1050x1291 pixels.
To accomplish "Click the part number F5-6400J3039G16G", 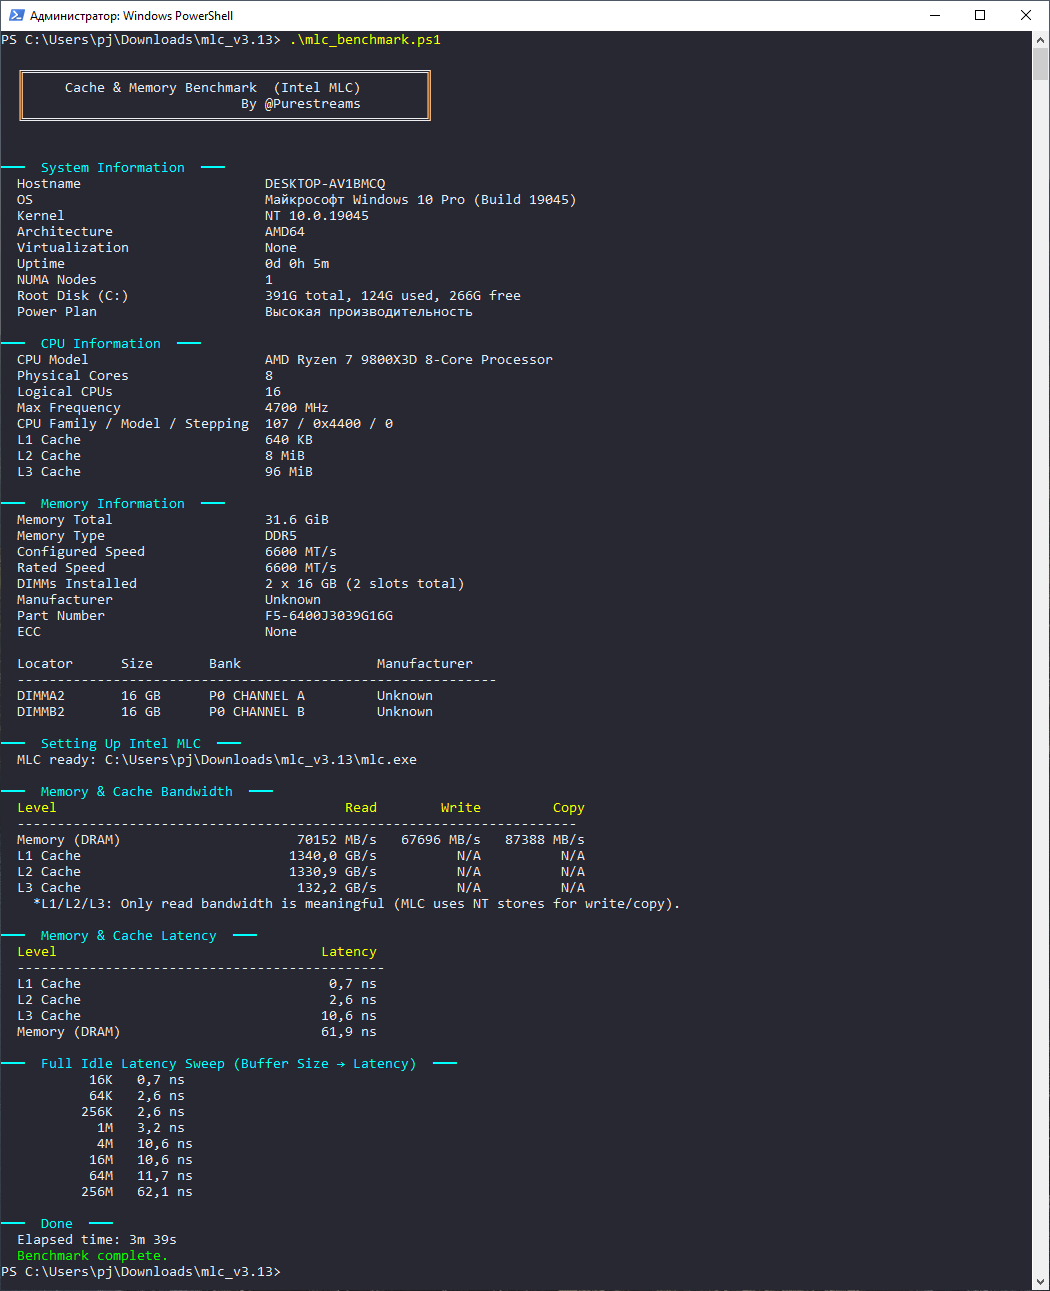I will [x=329, y=616].
